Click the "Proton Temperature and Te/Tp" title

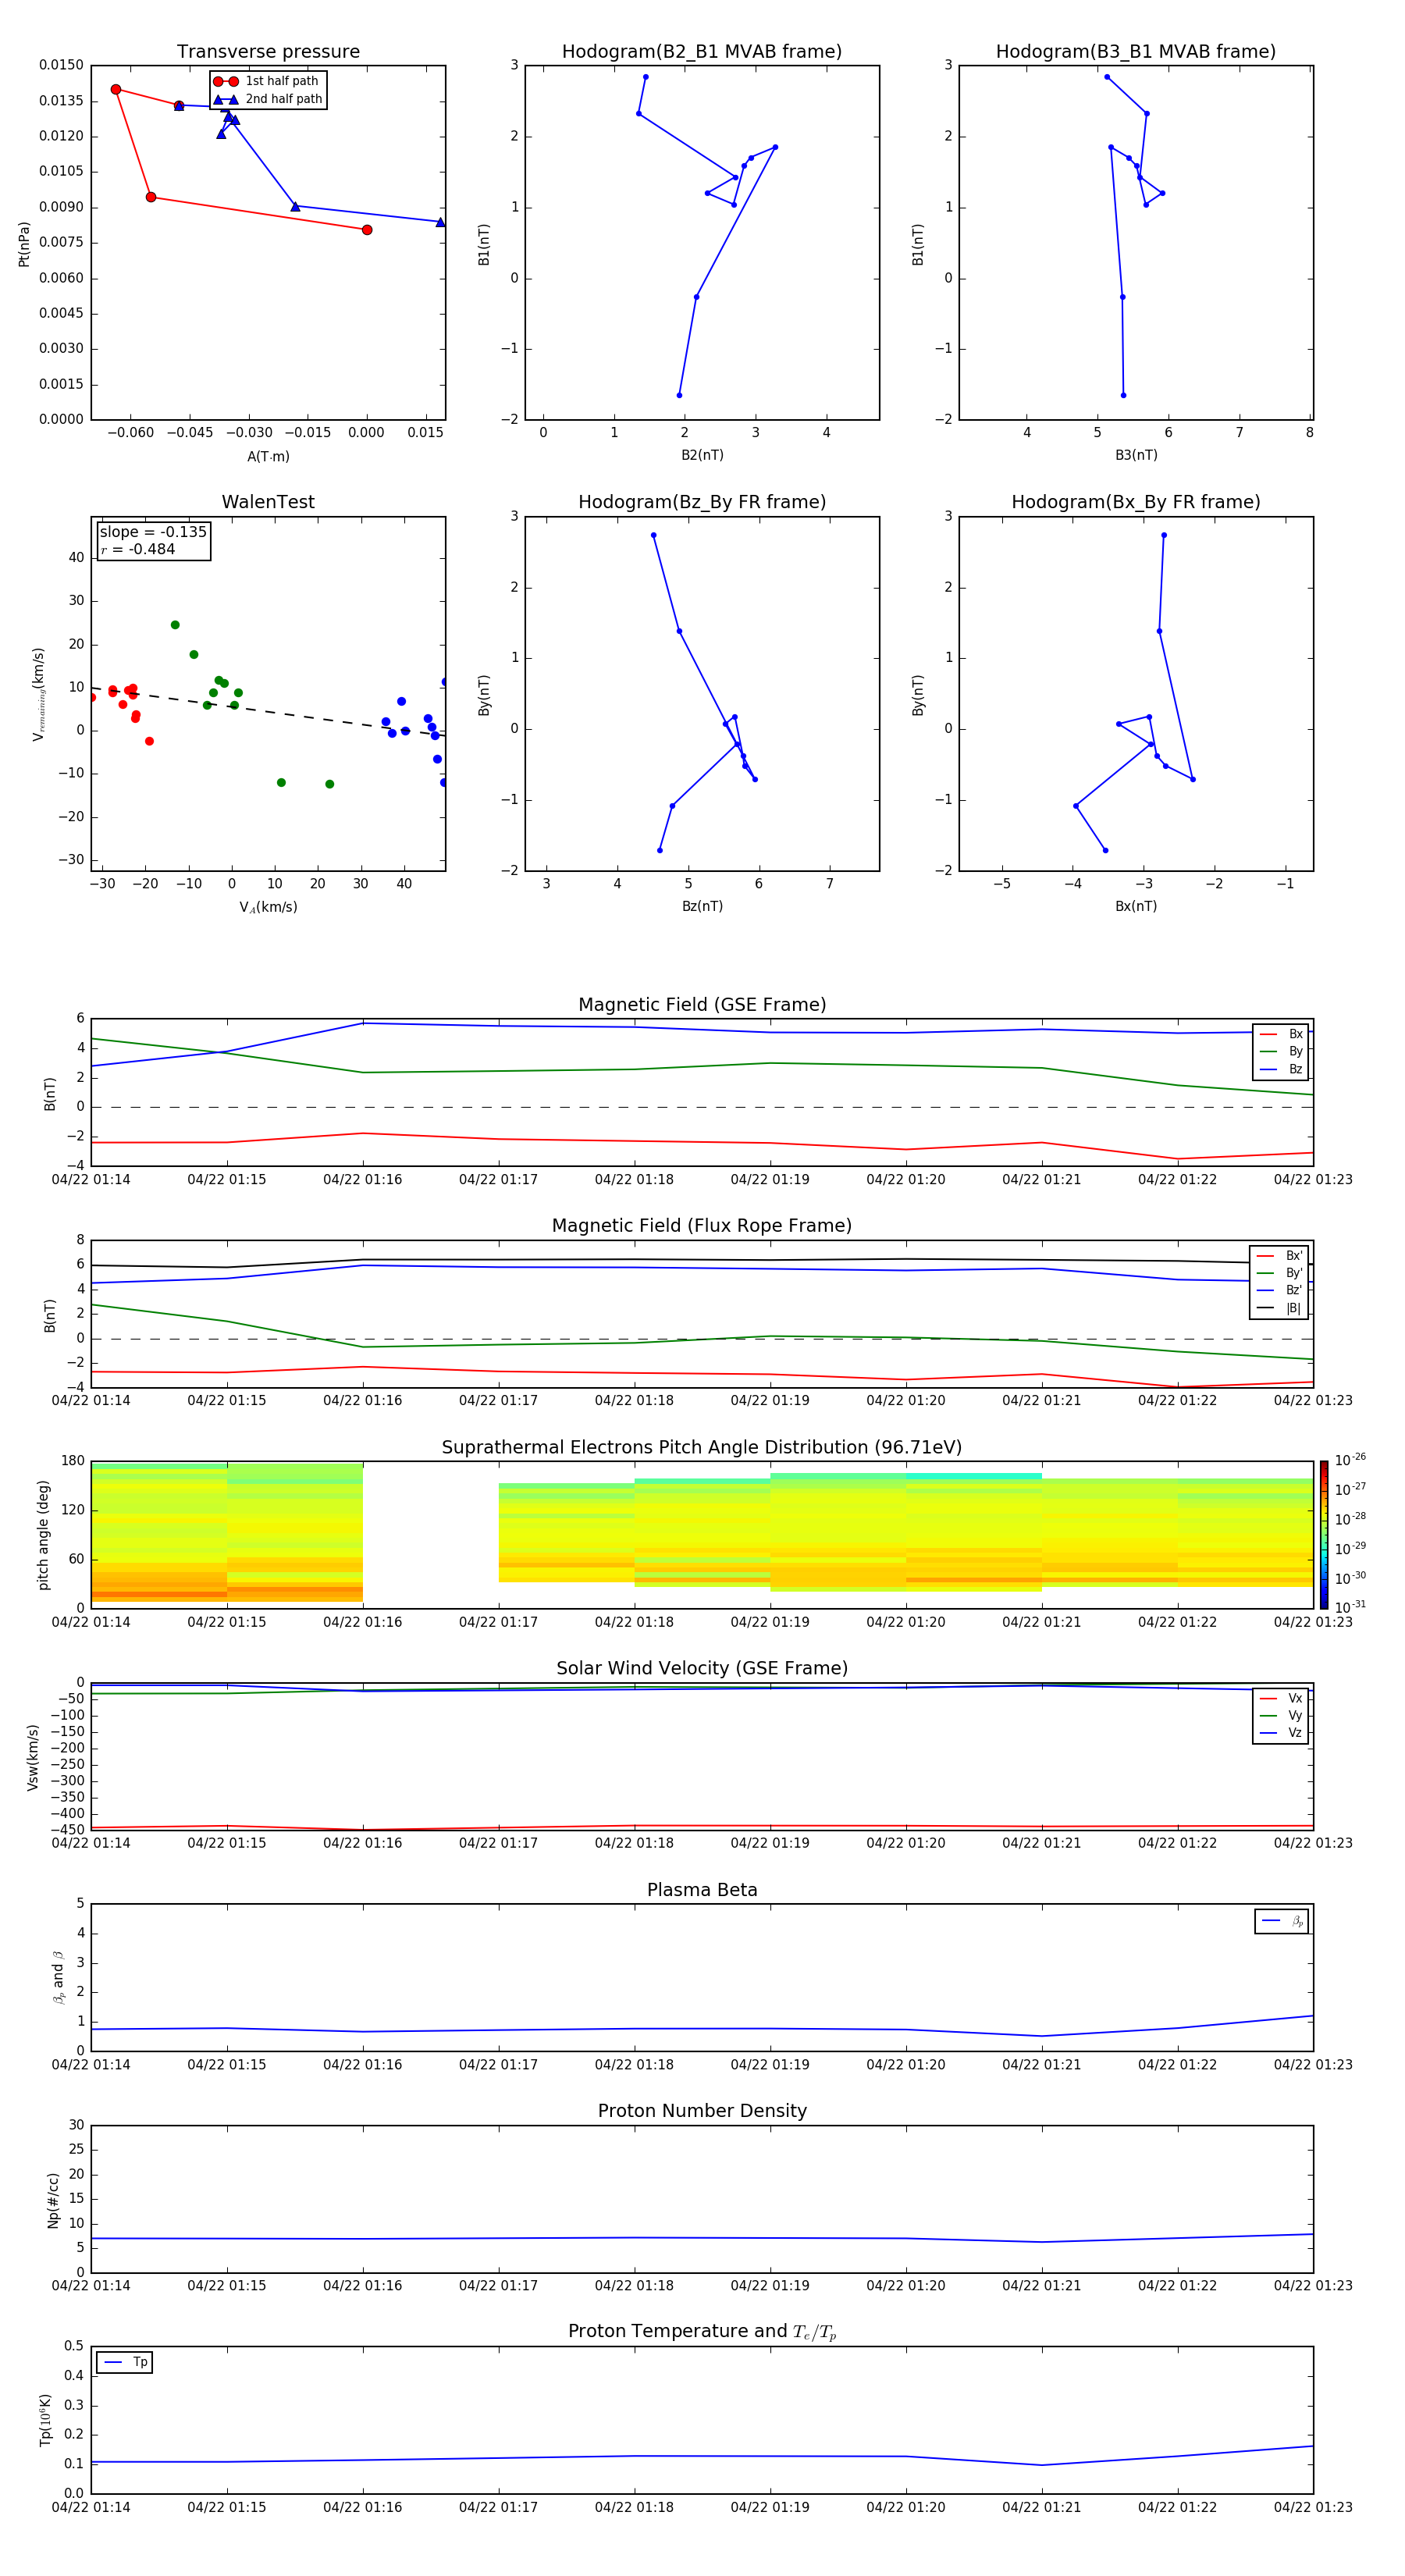coord(702,2333)
